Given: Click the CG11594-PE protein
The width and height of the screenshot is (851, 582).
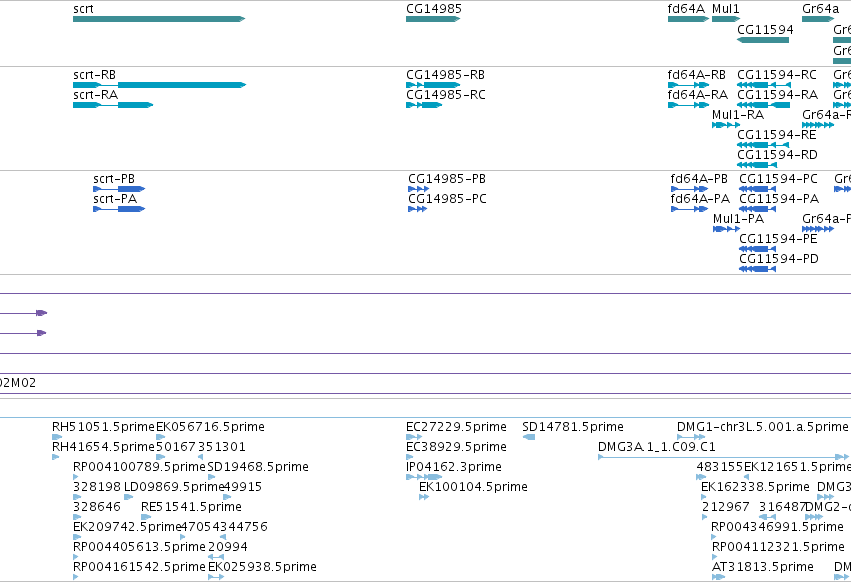Looking at the screenshot, I should click(757, 249).
